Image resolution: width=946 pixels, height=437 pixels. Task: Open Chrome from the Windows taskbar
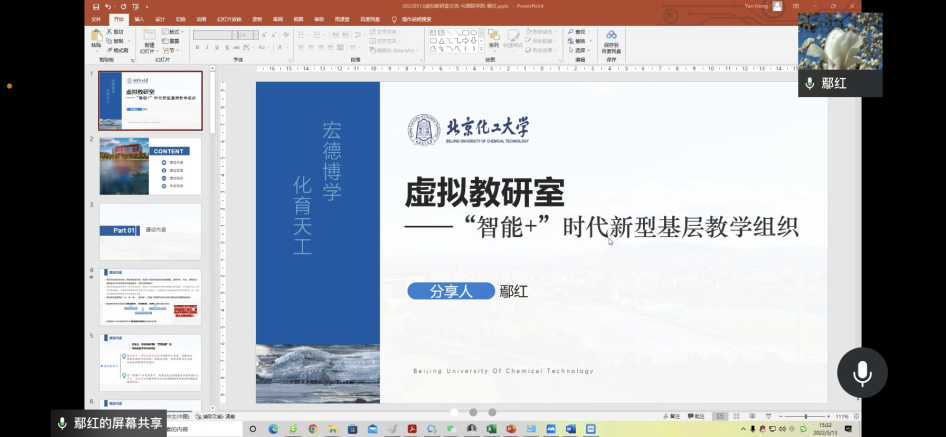(x=313, y=429)
